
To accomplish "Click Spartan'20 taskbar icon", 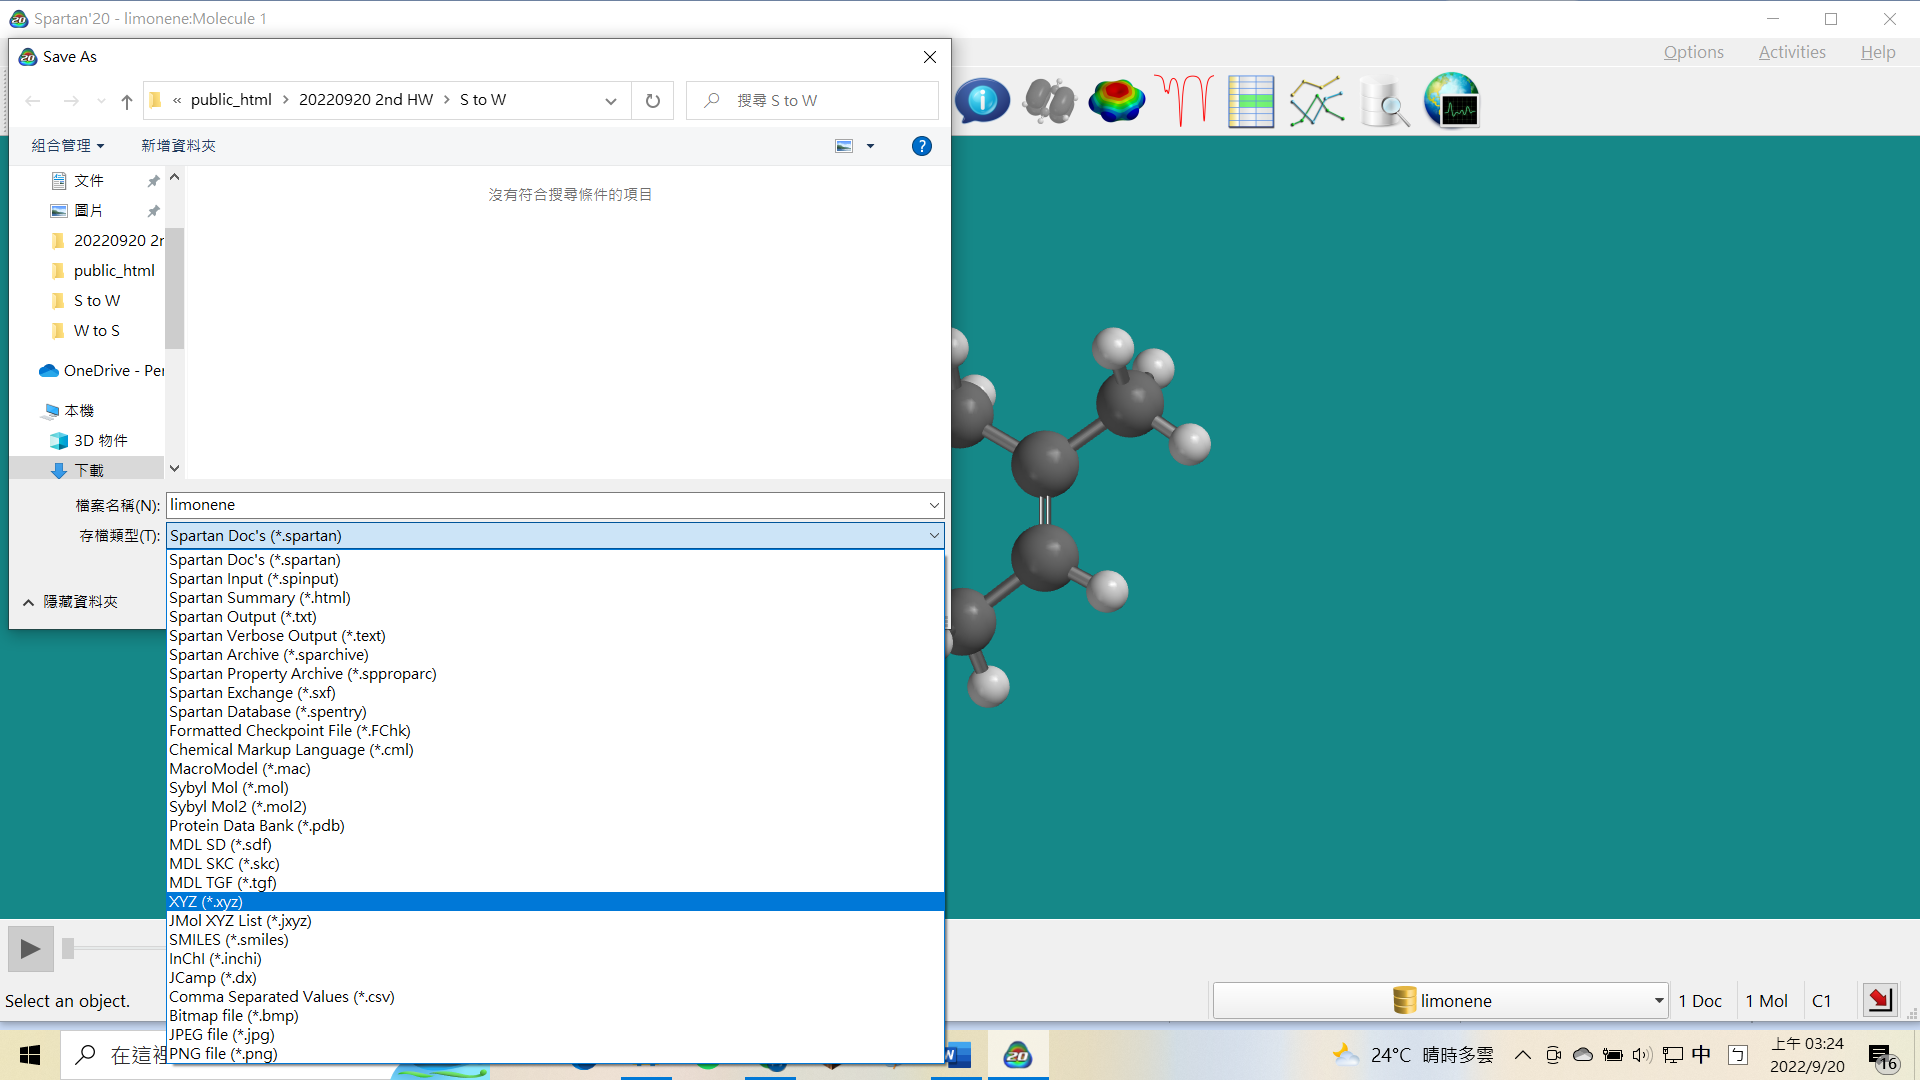I will tap(1018, 1055).
